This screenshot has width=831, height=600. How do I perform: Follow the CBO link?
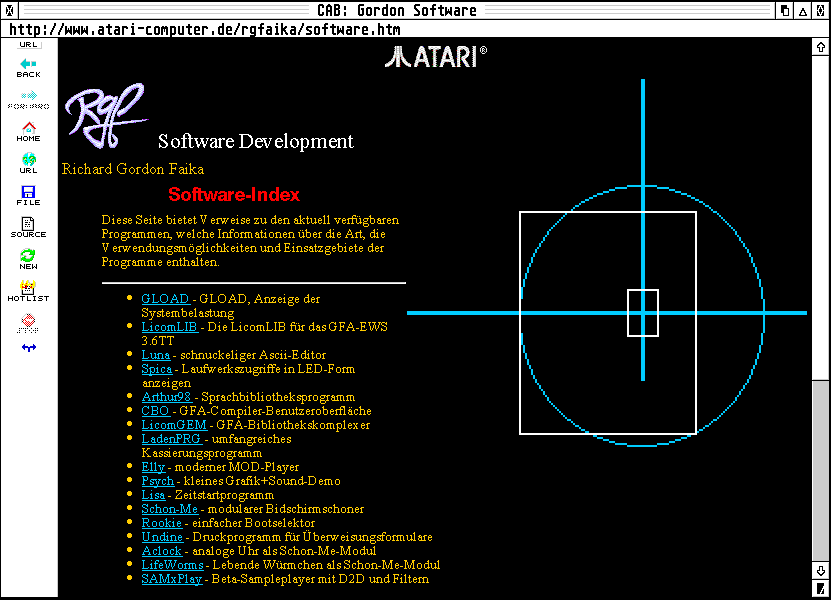tap(155, 411)
